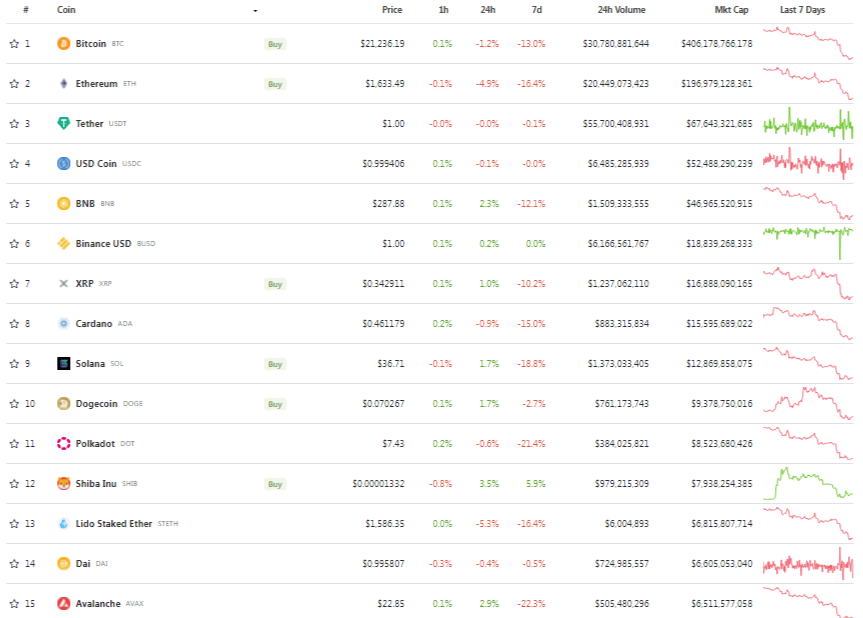Click the red Avalanche logo icon
863x618 pixels.
pyautogui.click(x=64, y=604)
